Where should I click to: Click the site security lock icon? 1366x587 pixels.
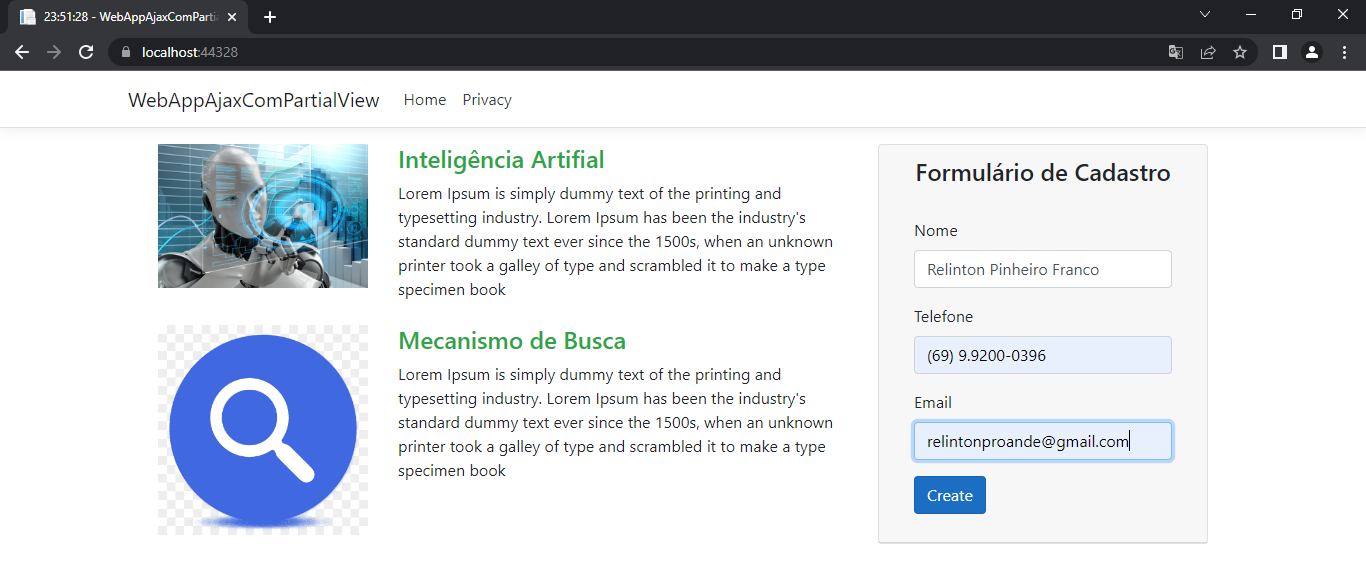(x=125, y=51)
